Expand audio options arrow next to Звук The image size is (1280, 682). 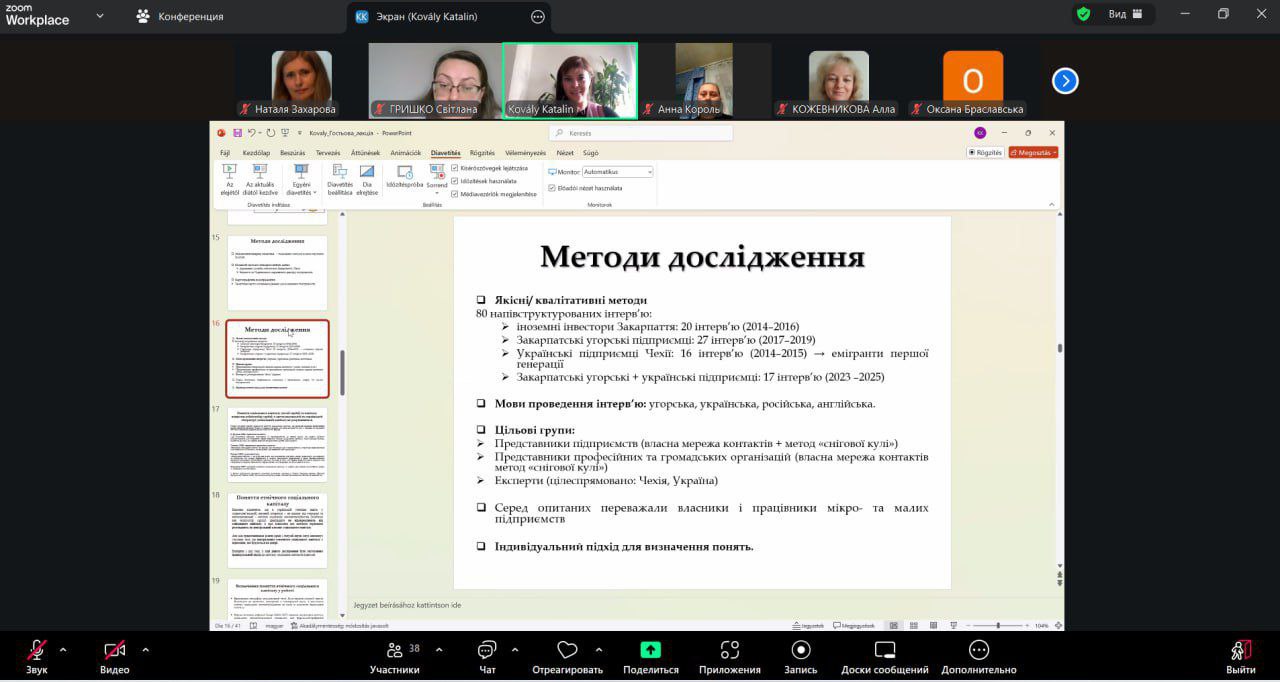coord(63,649)
